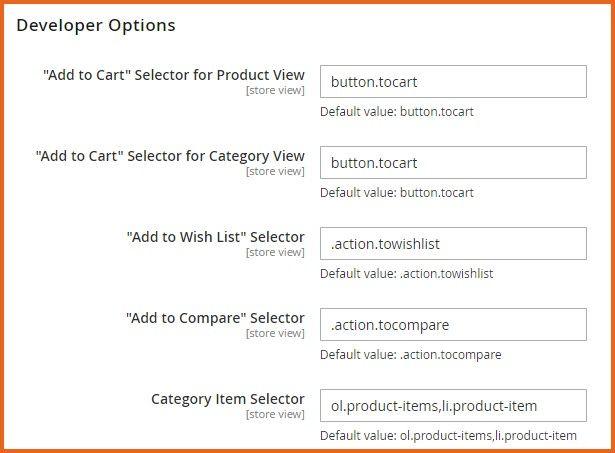The width and height of the screenshot is (615, 453).
Task: Click the "Add to Compare" Selector label
Action: [215, 318]
